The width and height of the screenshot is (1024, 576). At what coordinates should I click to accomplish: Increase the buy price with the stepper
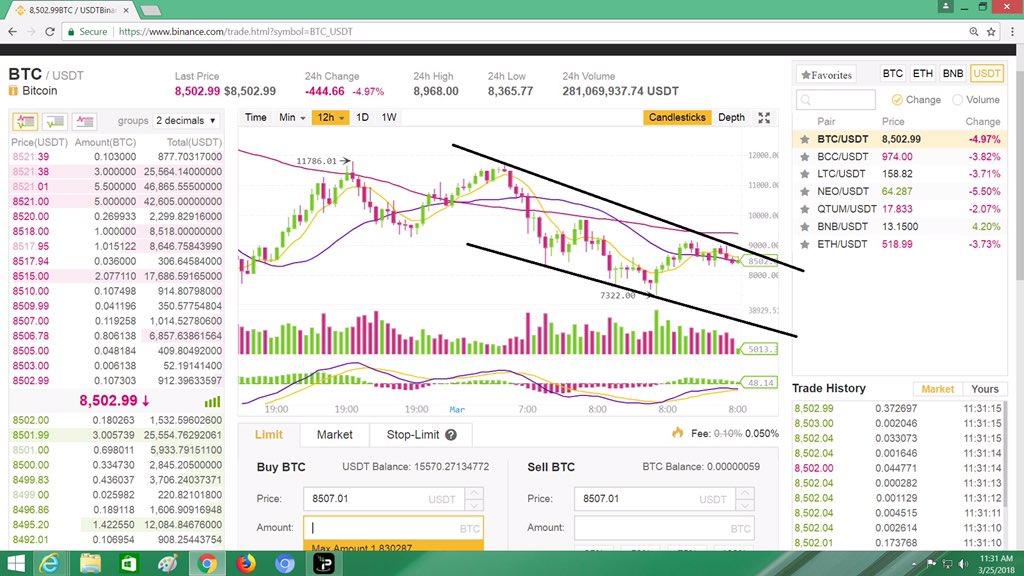click(474, 493)
